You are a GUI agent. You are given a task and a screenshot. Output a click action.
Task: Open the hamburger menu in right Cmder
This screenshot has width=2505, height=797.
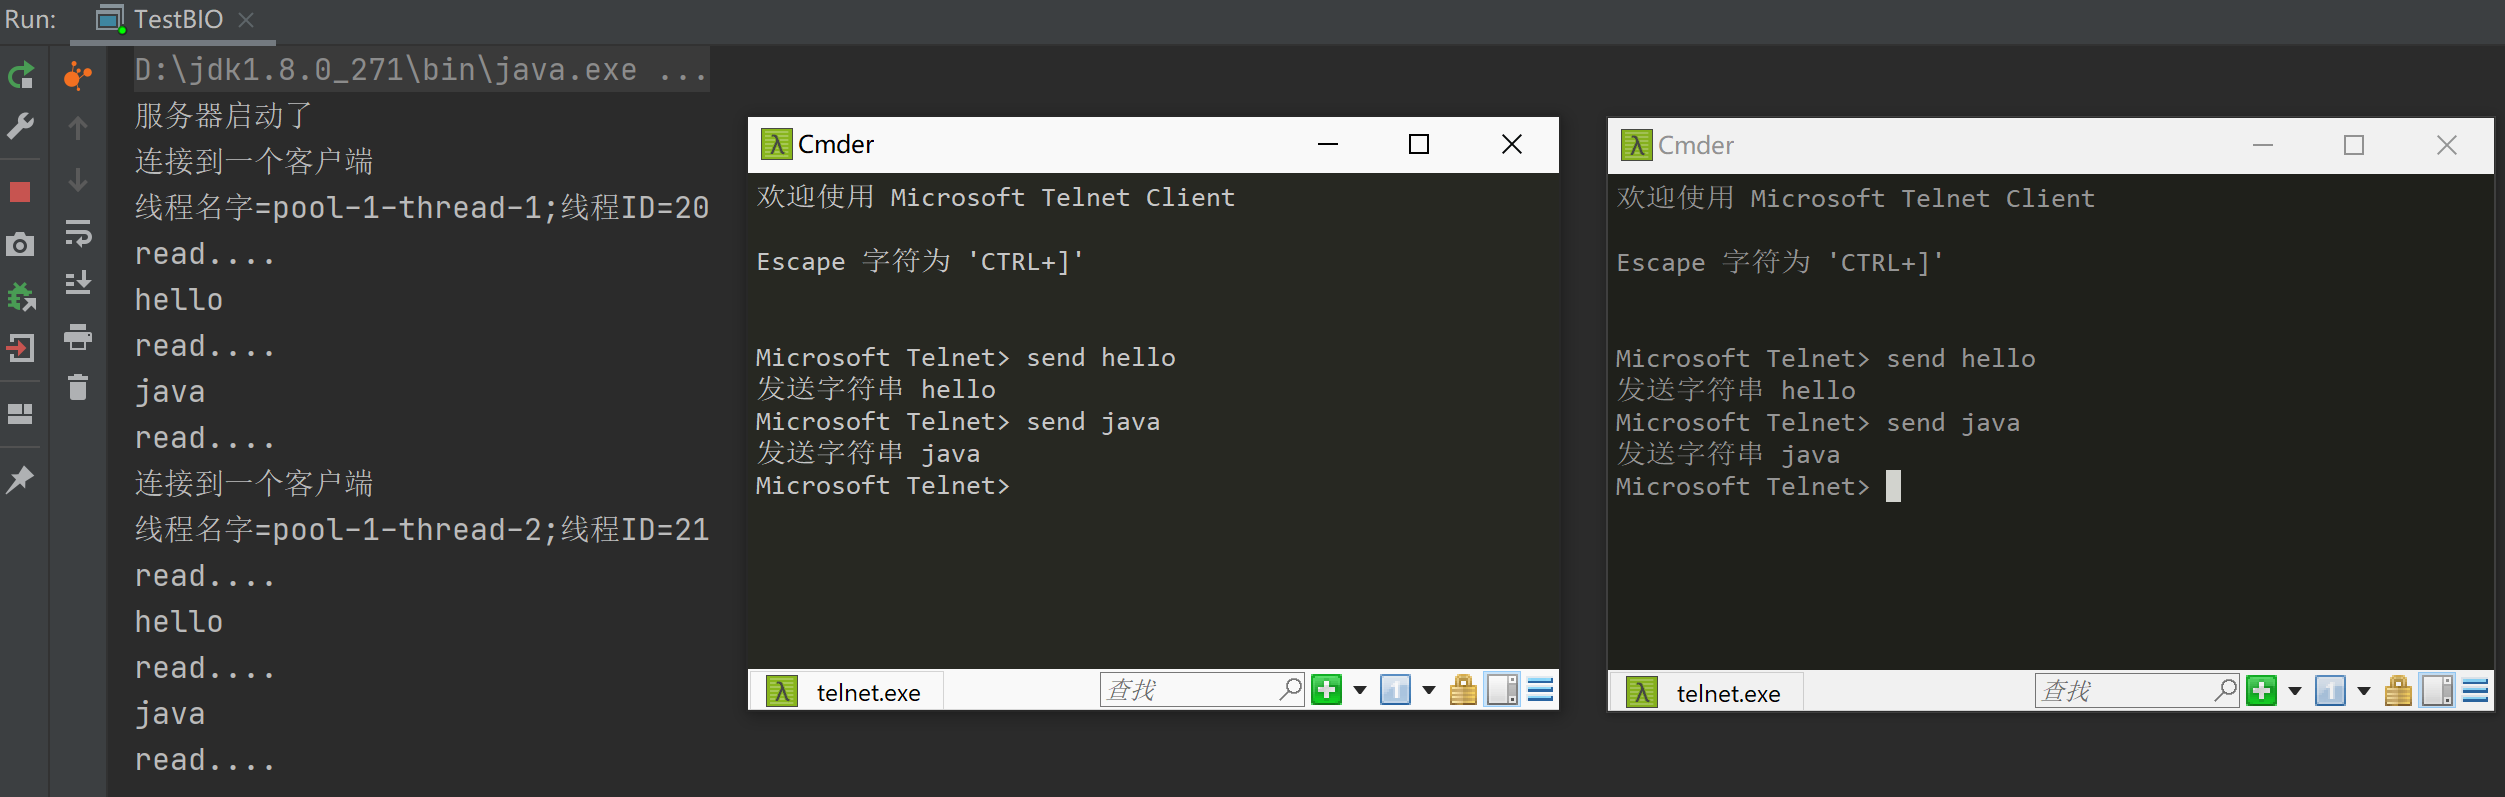(2475, 691)
